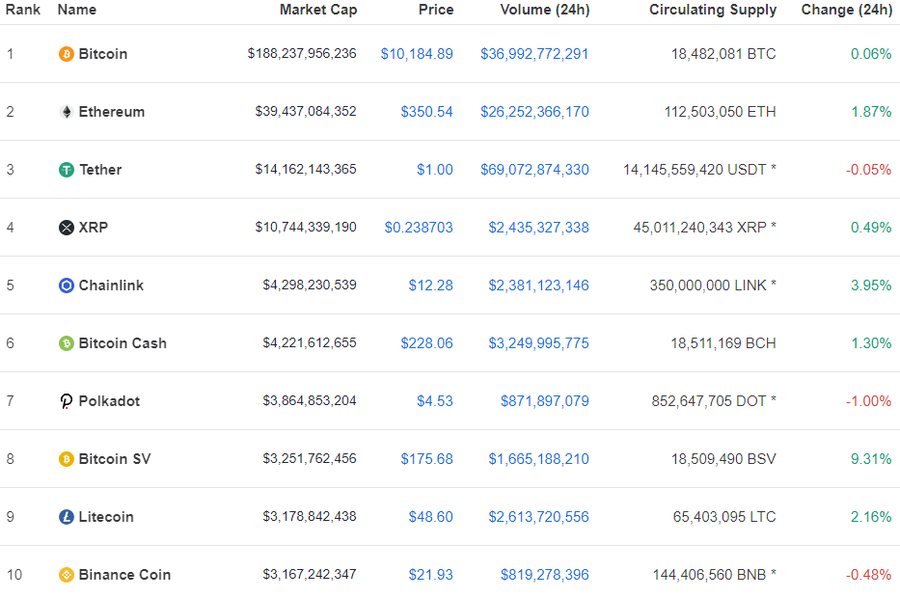Click the Polkadot P logo icon

[67, 401]
